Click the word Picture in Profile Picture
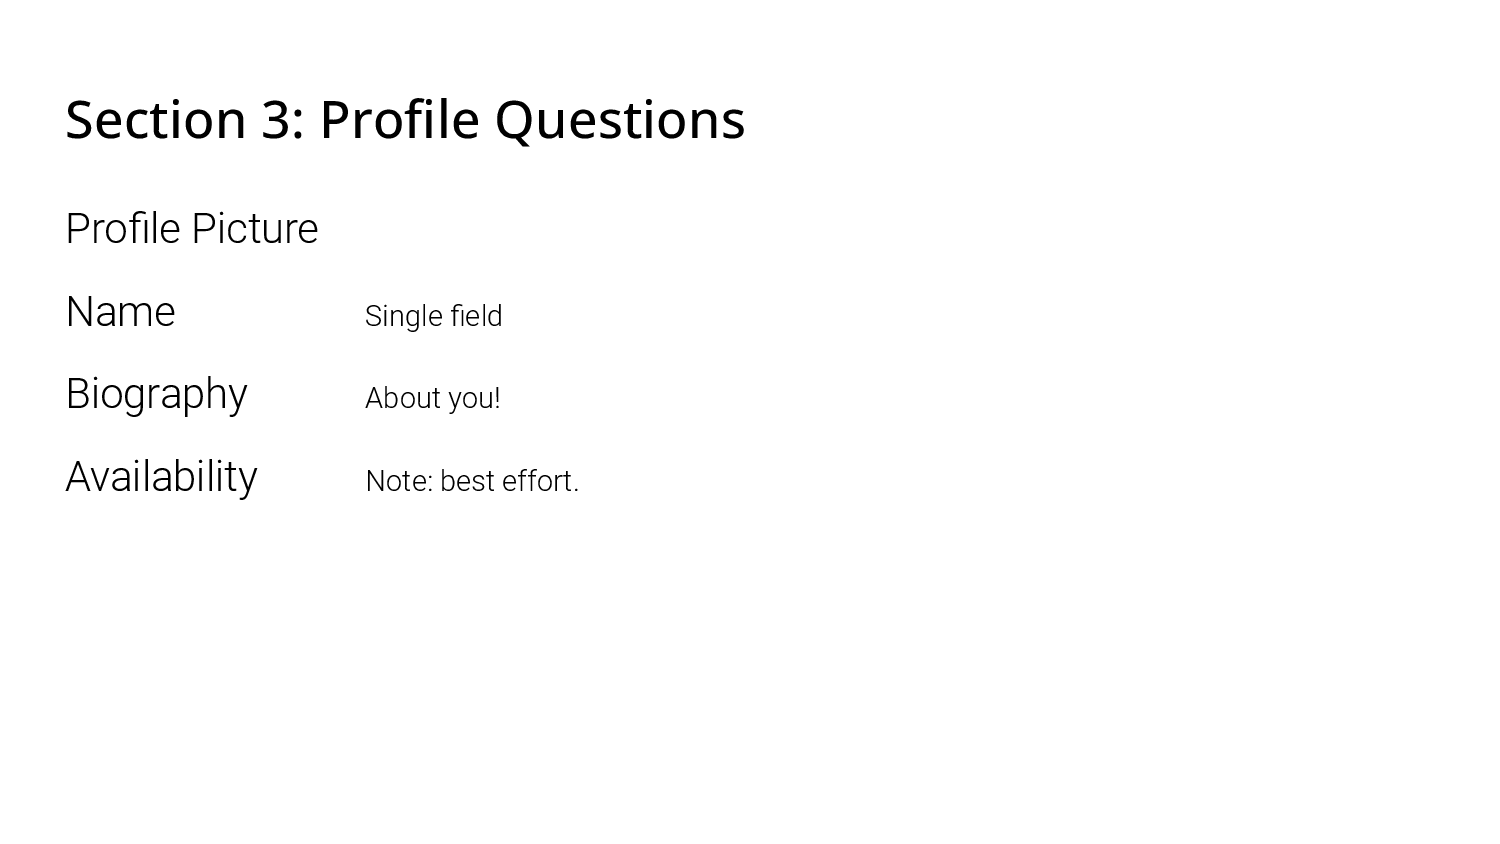The width and height of the screenshot is (1500, 844). [x=255, y=229]
